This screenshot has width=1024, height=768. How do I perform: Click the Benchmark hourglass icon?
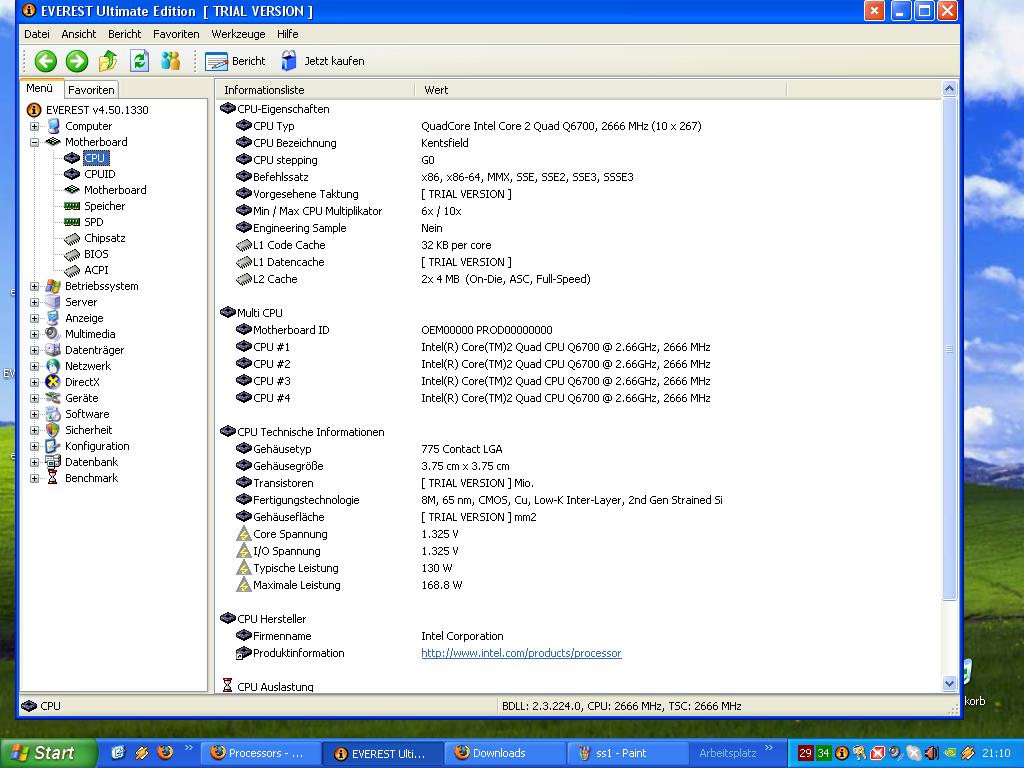pyautogui.click(x=53, y=478)
